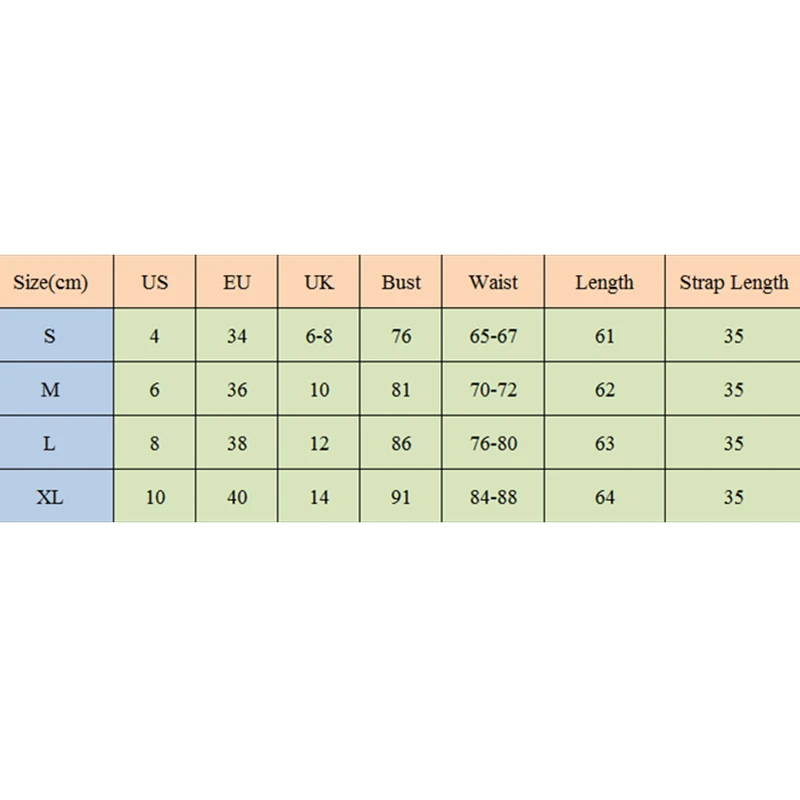Select the length value 64 cell
Image resolution: width=800 pixels, height=800 pixels.
coord(605,497)
